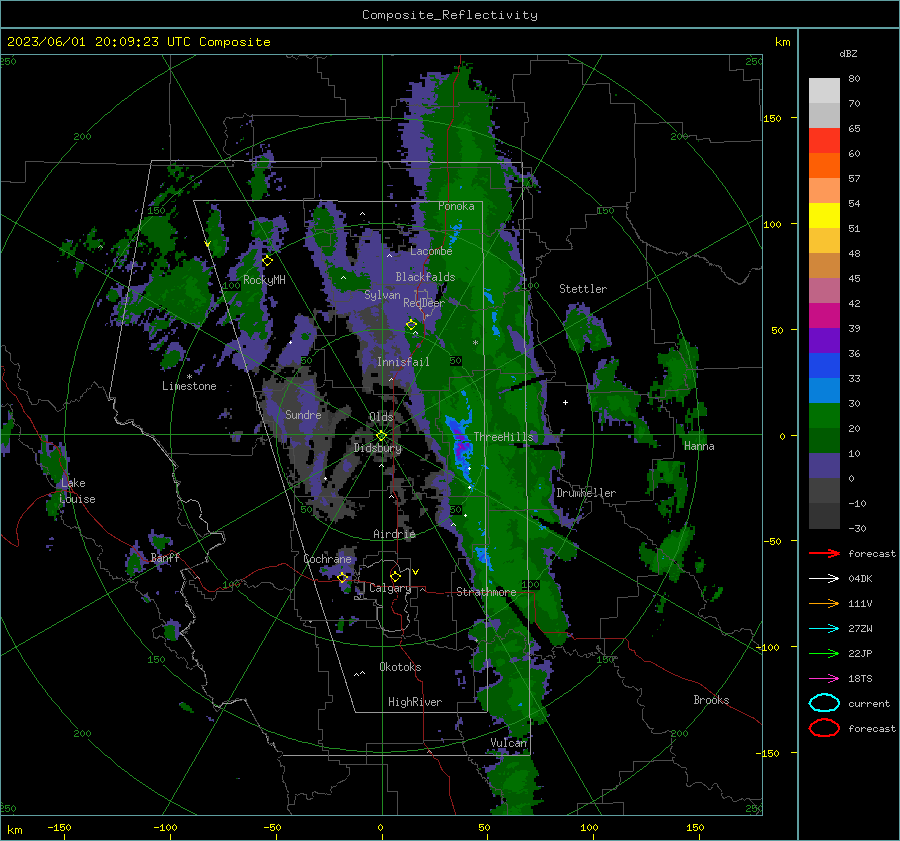
Task: Click the slate-blue swatch between 10 and 0 dBZ
Action: [x=824, y=466]
